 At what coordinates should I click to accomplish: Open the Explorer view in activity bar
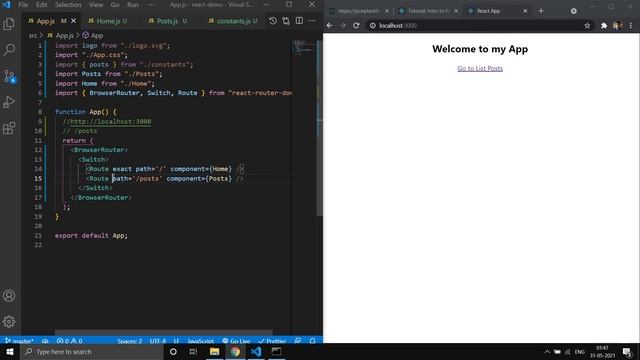[9, 24]
